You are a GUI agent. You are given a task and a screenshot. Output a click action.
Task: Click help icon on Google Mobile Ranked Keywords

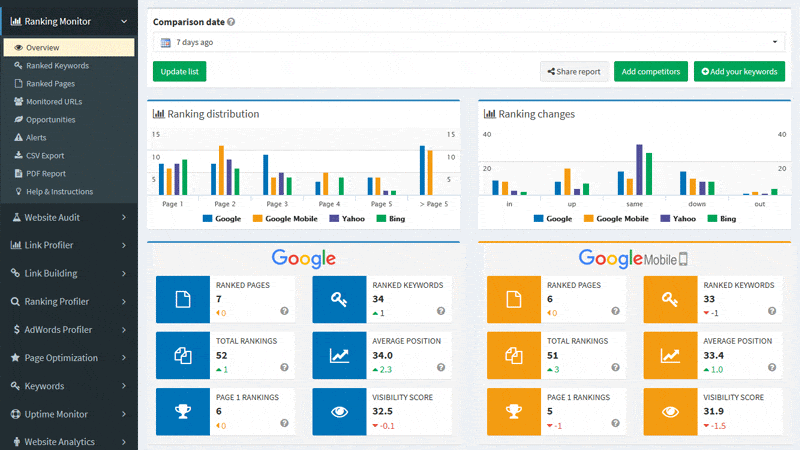(x=772, y=311)
